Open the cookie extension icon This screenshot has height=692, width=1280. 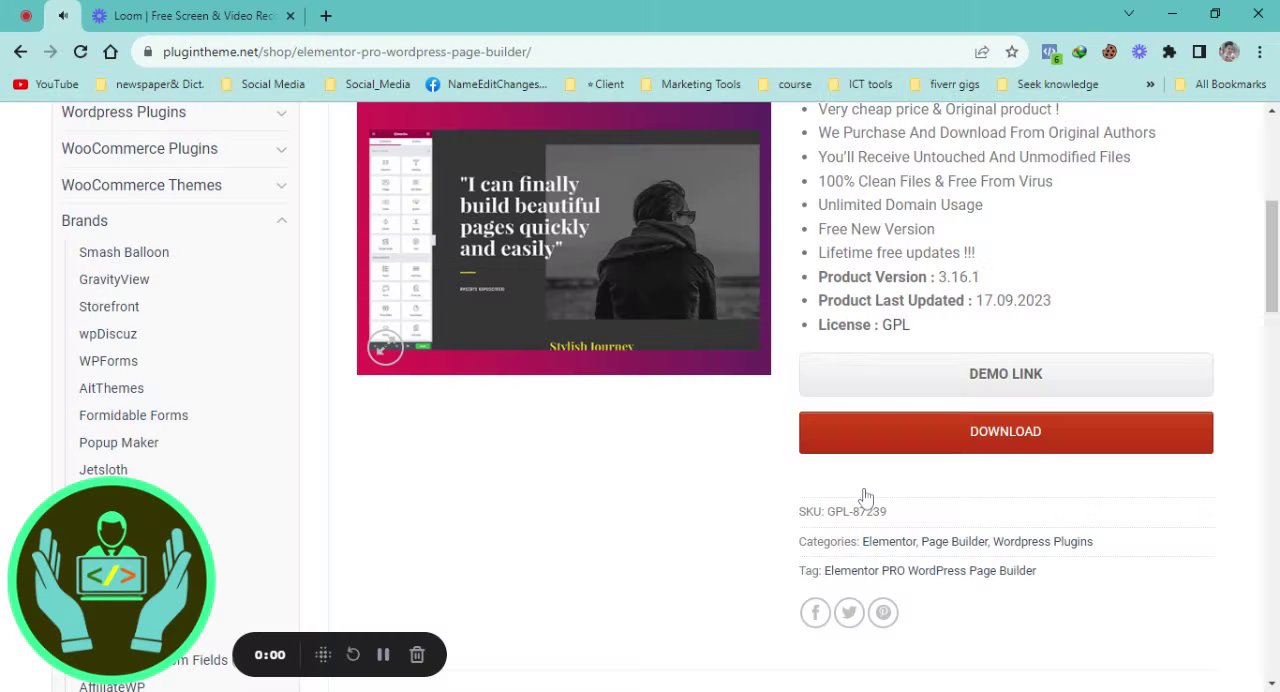[x=1109, y=52]
